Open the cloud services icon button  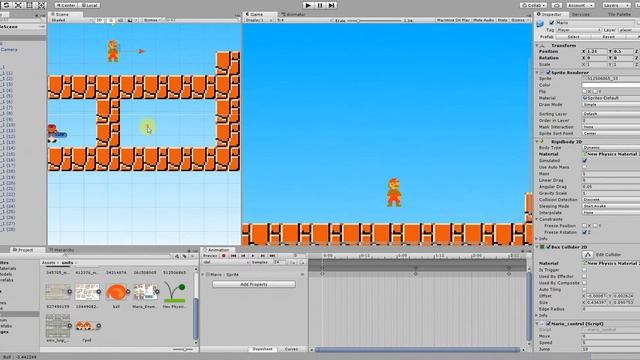click(556, 5)
